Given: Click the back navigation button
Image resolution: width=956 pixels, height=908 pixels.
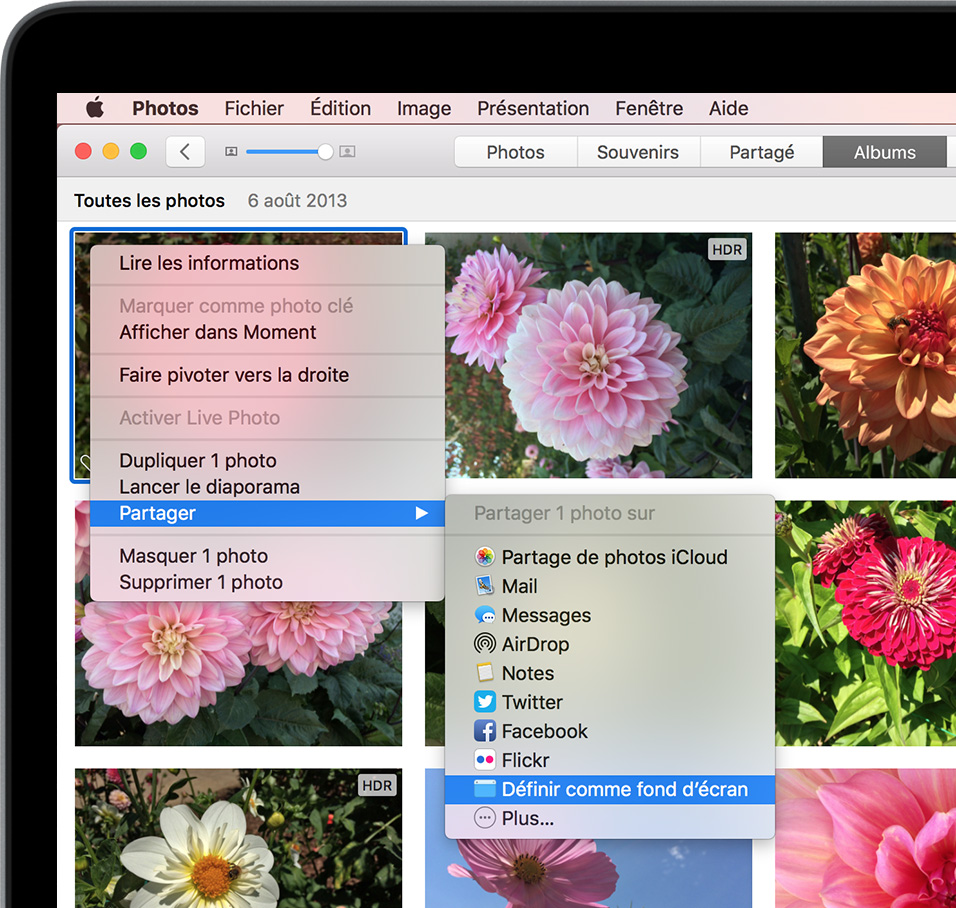Looking at the screenshot, I should coord(185,152).
